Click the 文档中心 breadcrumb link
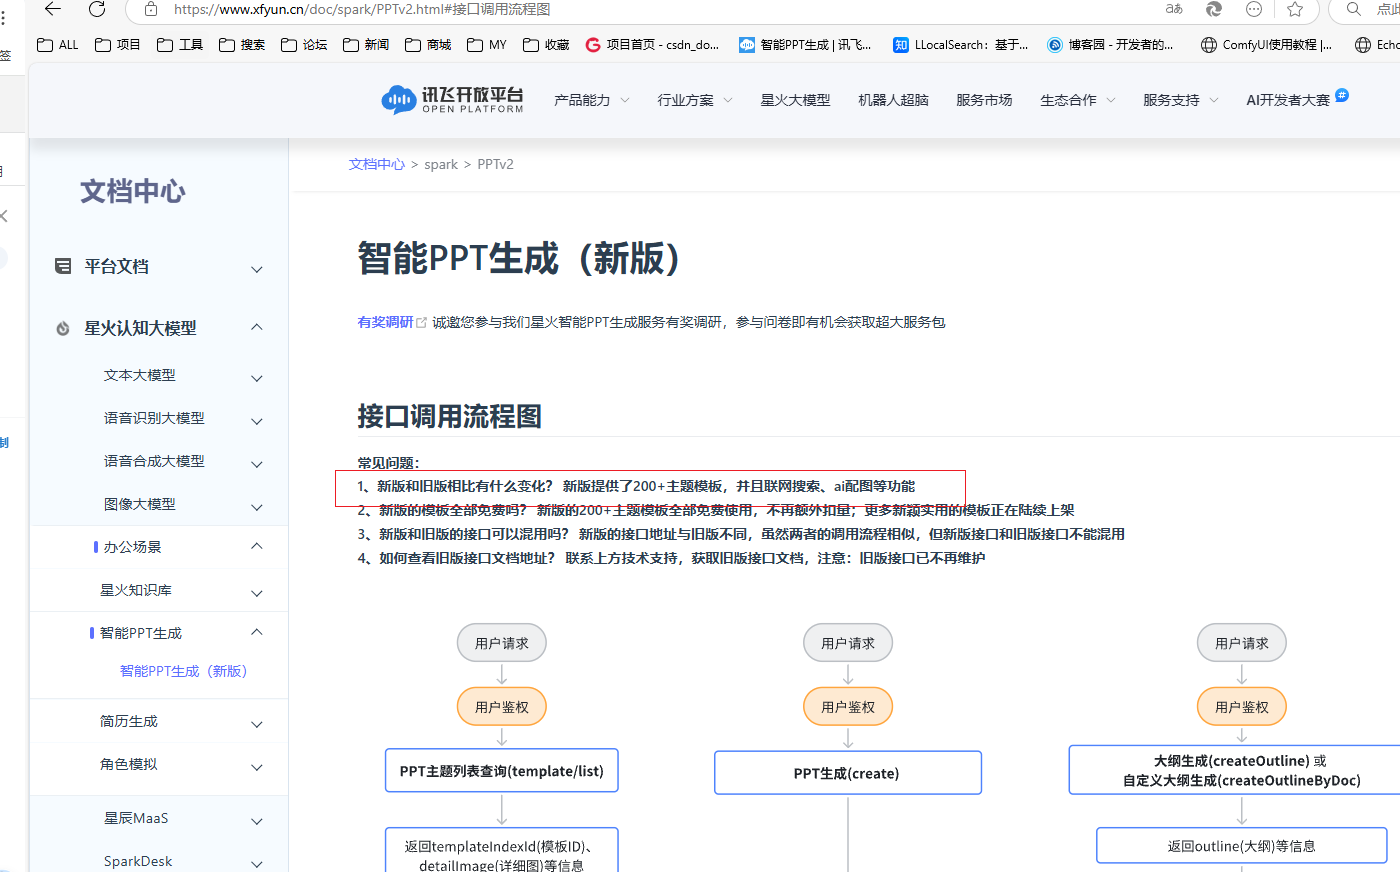Viewport: 1400px width, 872px height. [x=377, y=164]
